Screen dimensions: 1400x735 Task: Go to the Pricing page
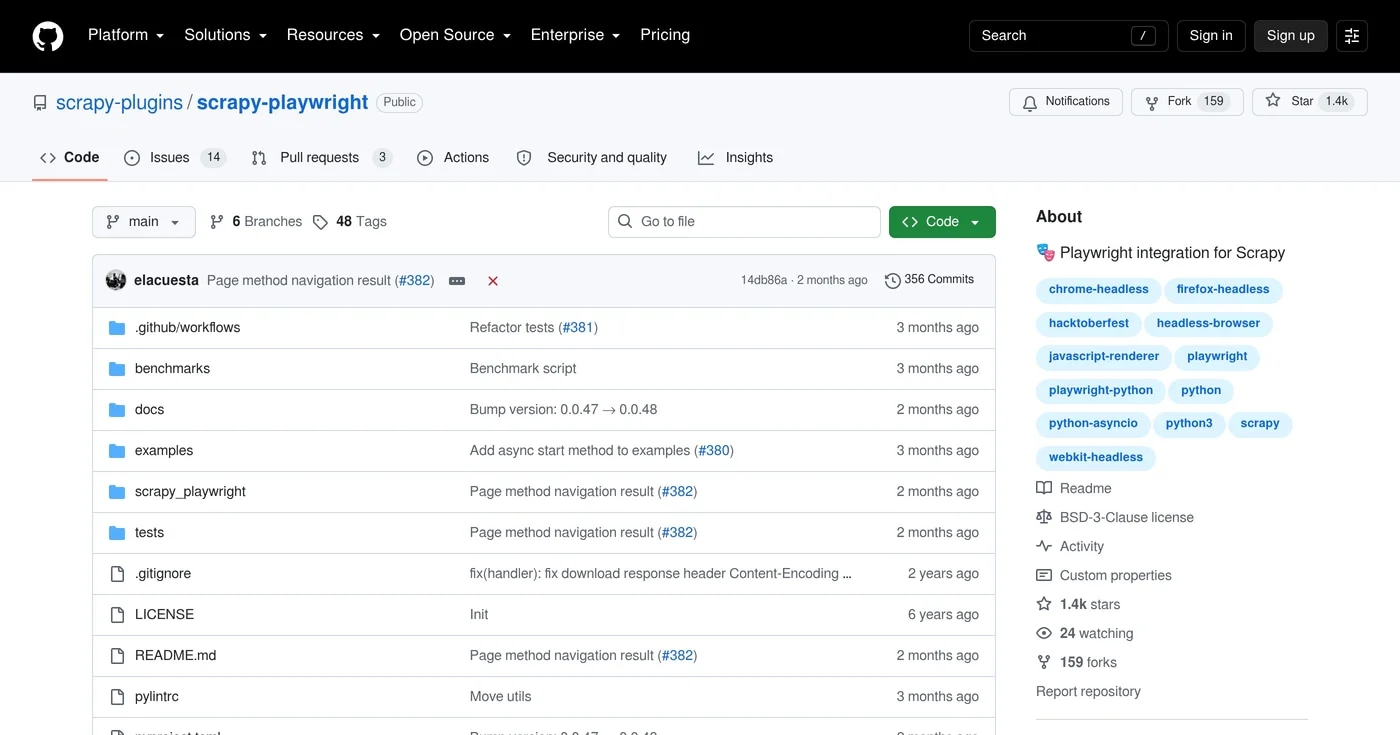point(665,35)
